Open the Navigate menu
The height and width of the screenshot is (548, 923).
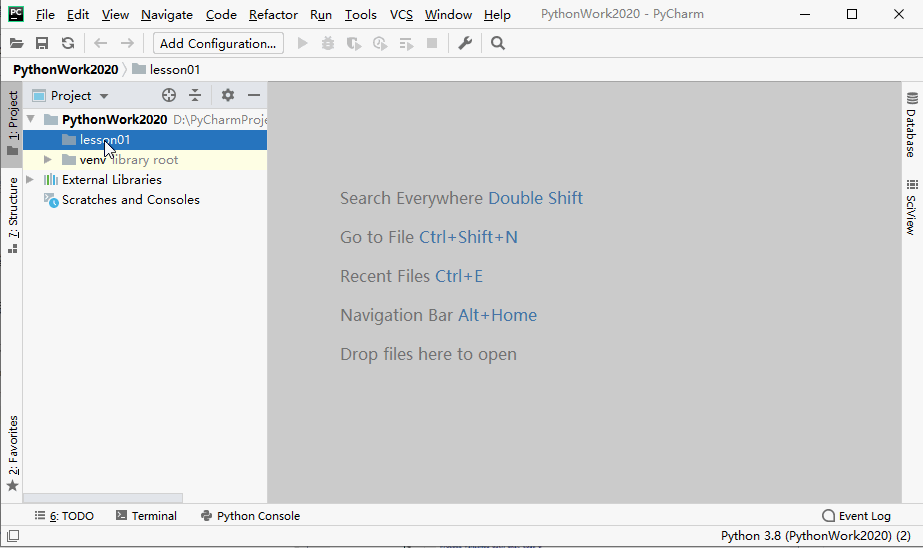[x=167, y=15]
